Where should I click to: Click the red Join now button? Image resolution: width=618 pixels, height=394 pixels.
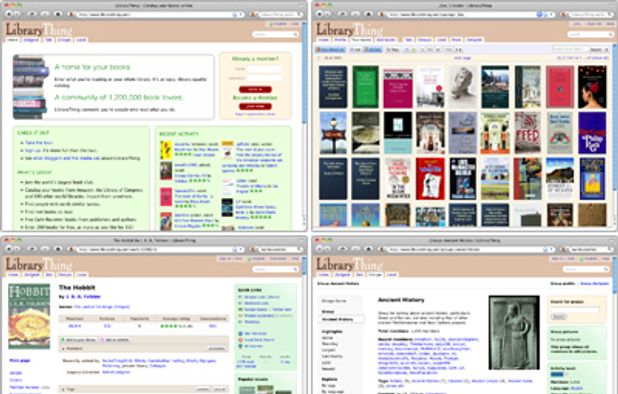coord(255,106)
